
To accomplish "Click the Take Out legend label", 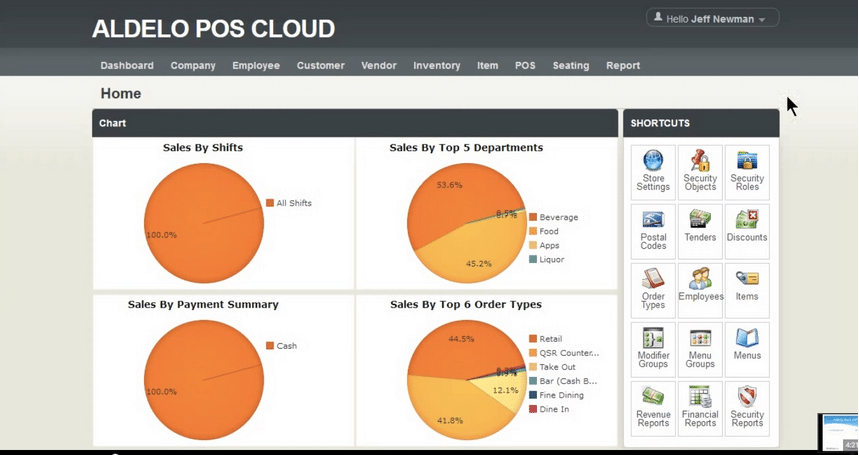I will (x=558, y=367).
